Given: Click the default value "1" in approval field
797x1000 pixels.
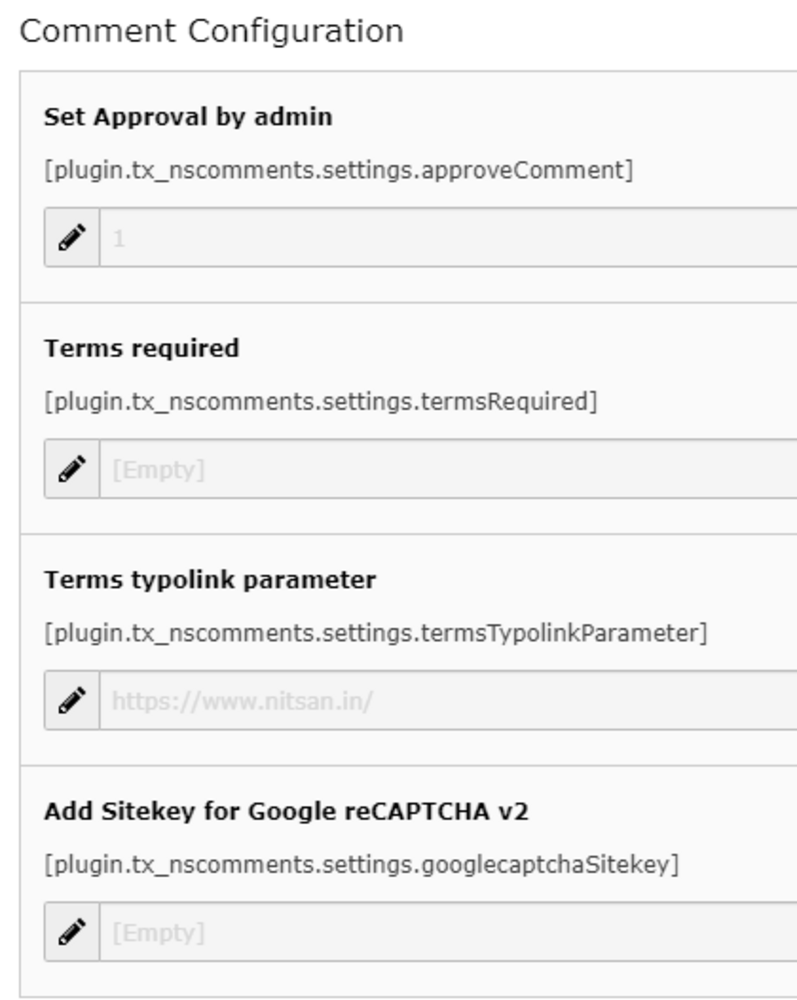Looking at the screenshot, I should point(119,239).
